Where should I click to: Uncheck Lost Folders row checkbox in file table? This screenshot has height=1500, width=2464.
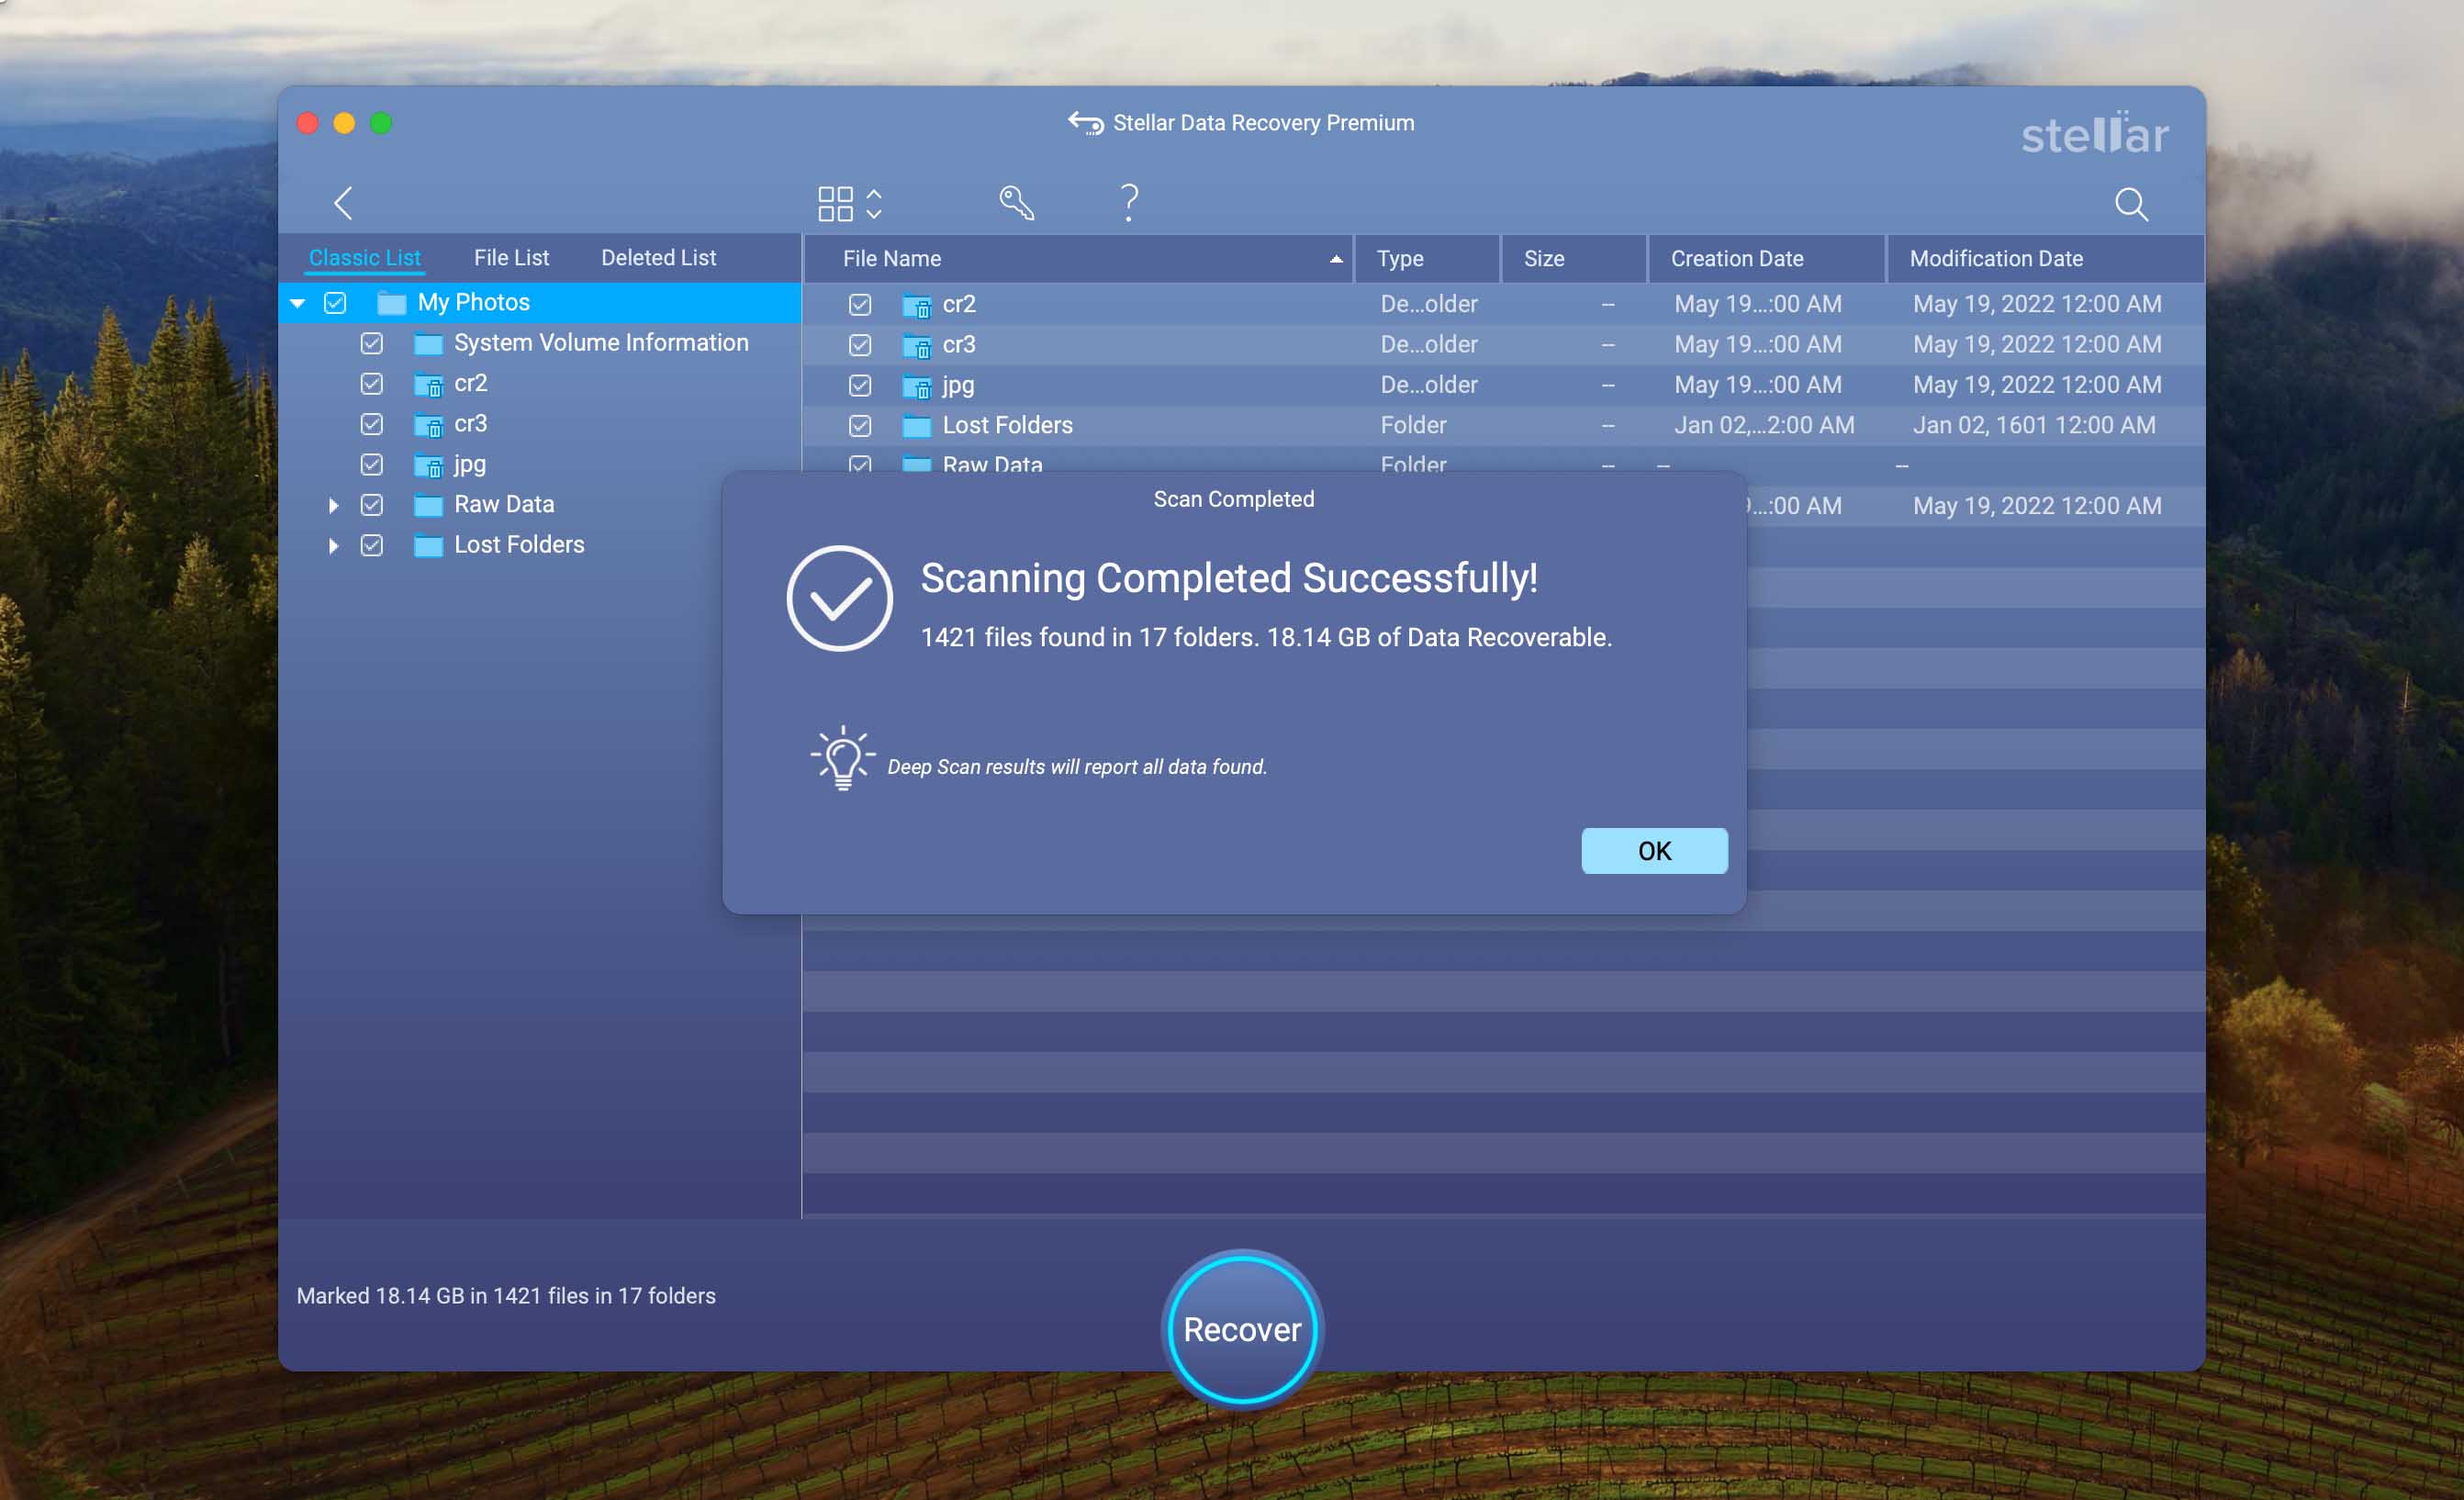point(859,426)
